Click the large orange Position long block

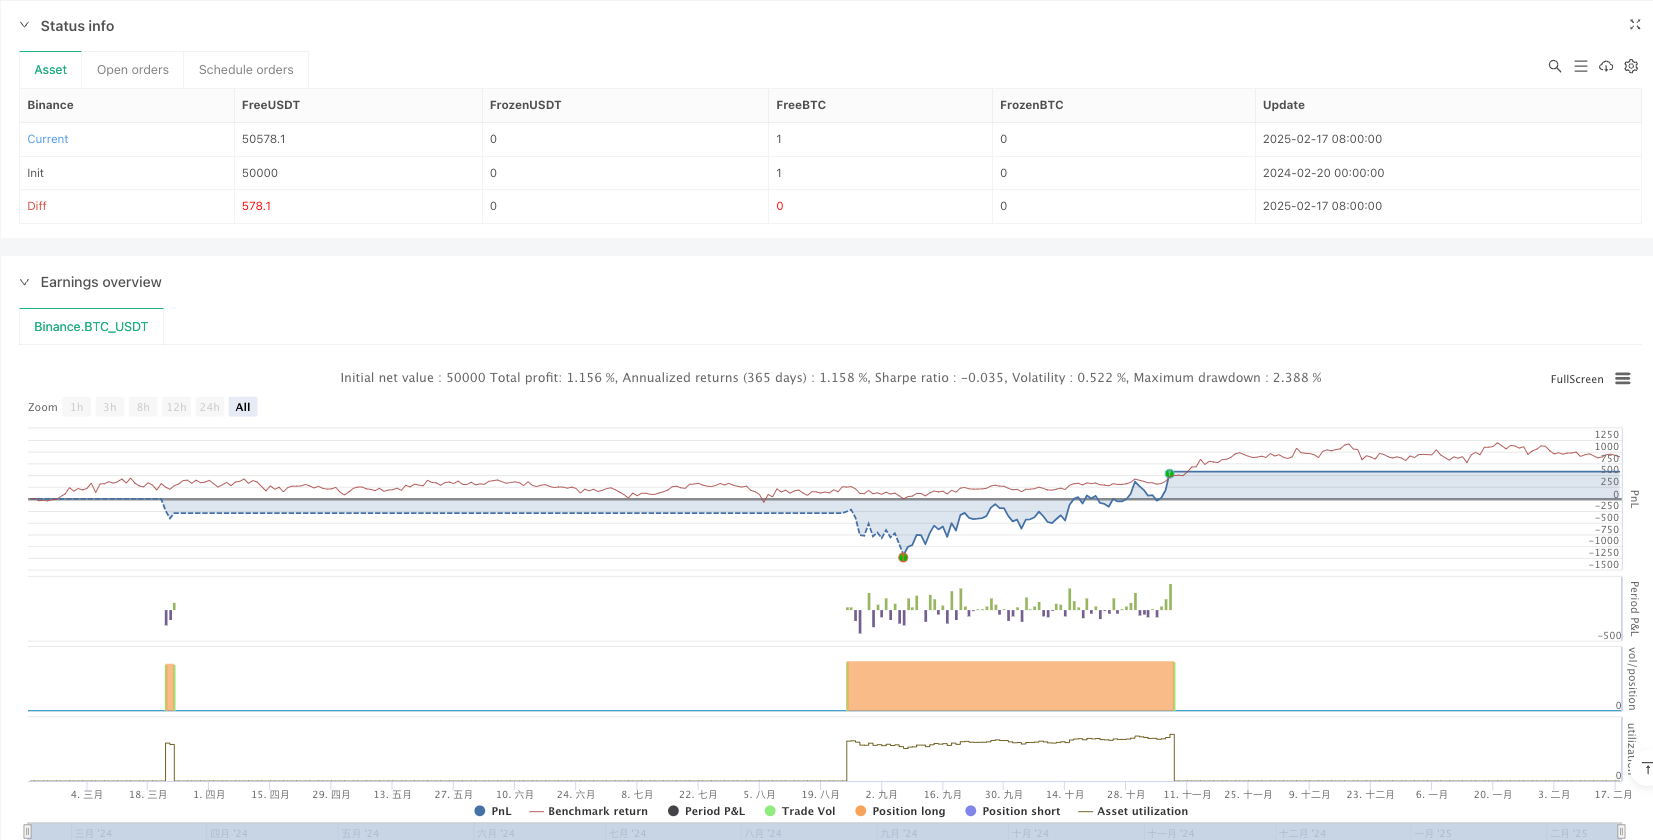1010,686
